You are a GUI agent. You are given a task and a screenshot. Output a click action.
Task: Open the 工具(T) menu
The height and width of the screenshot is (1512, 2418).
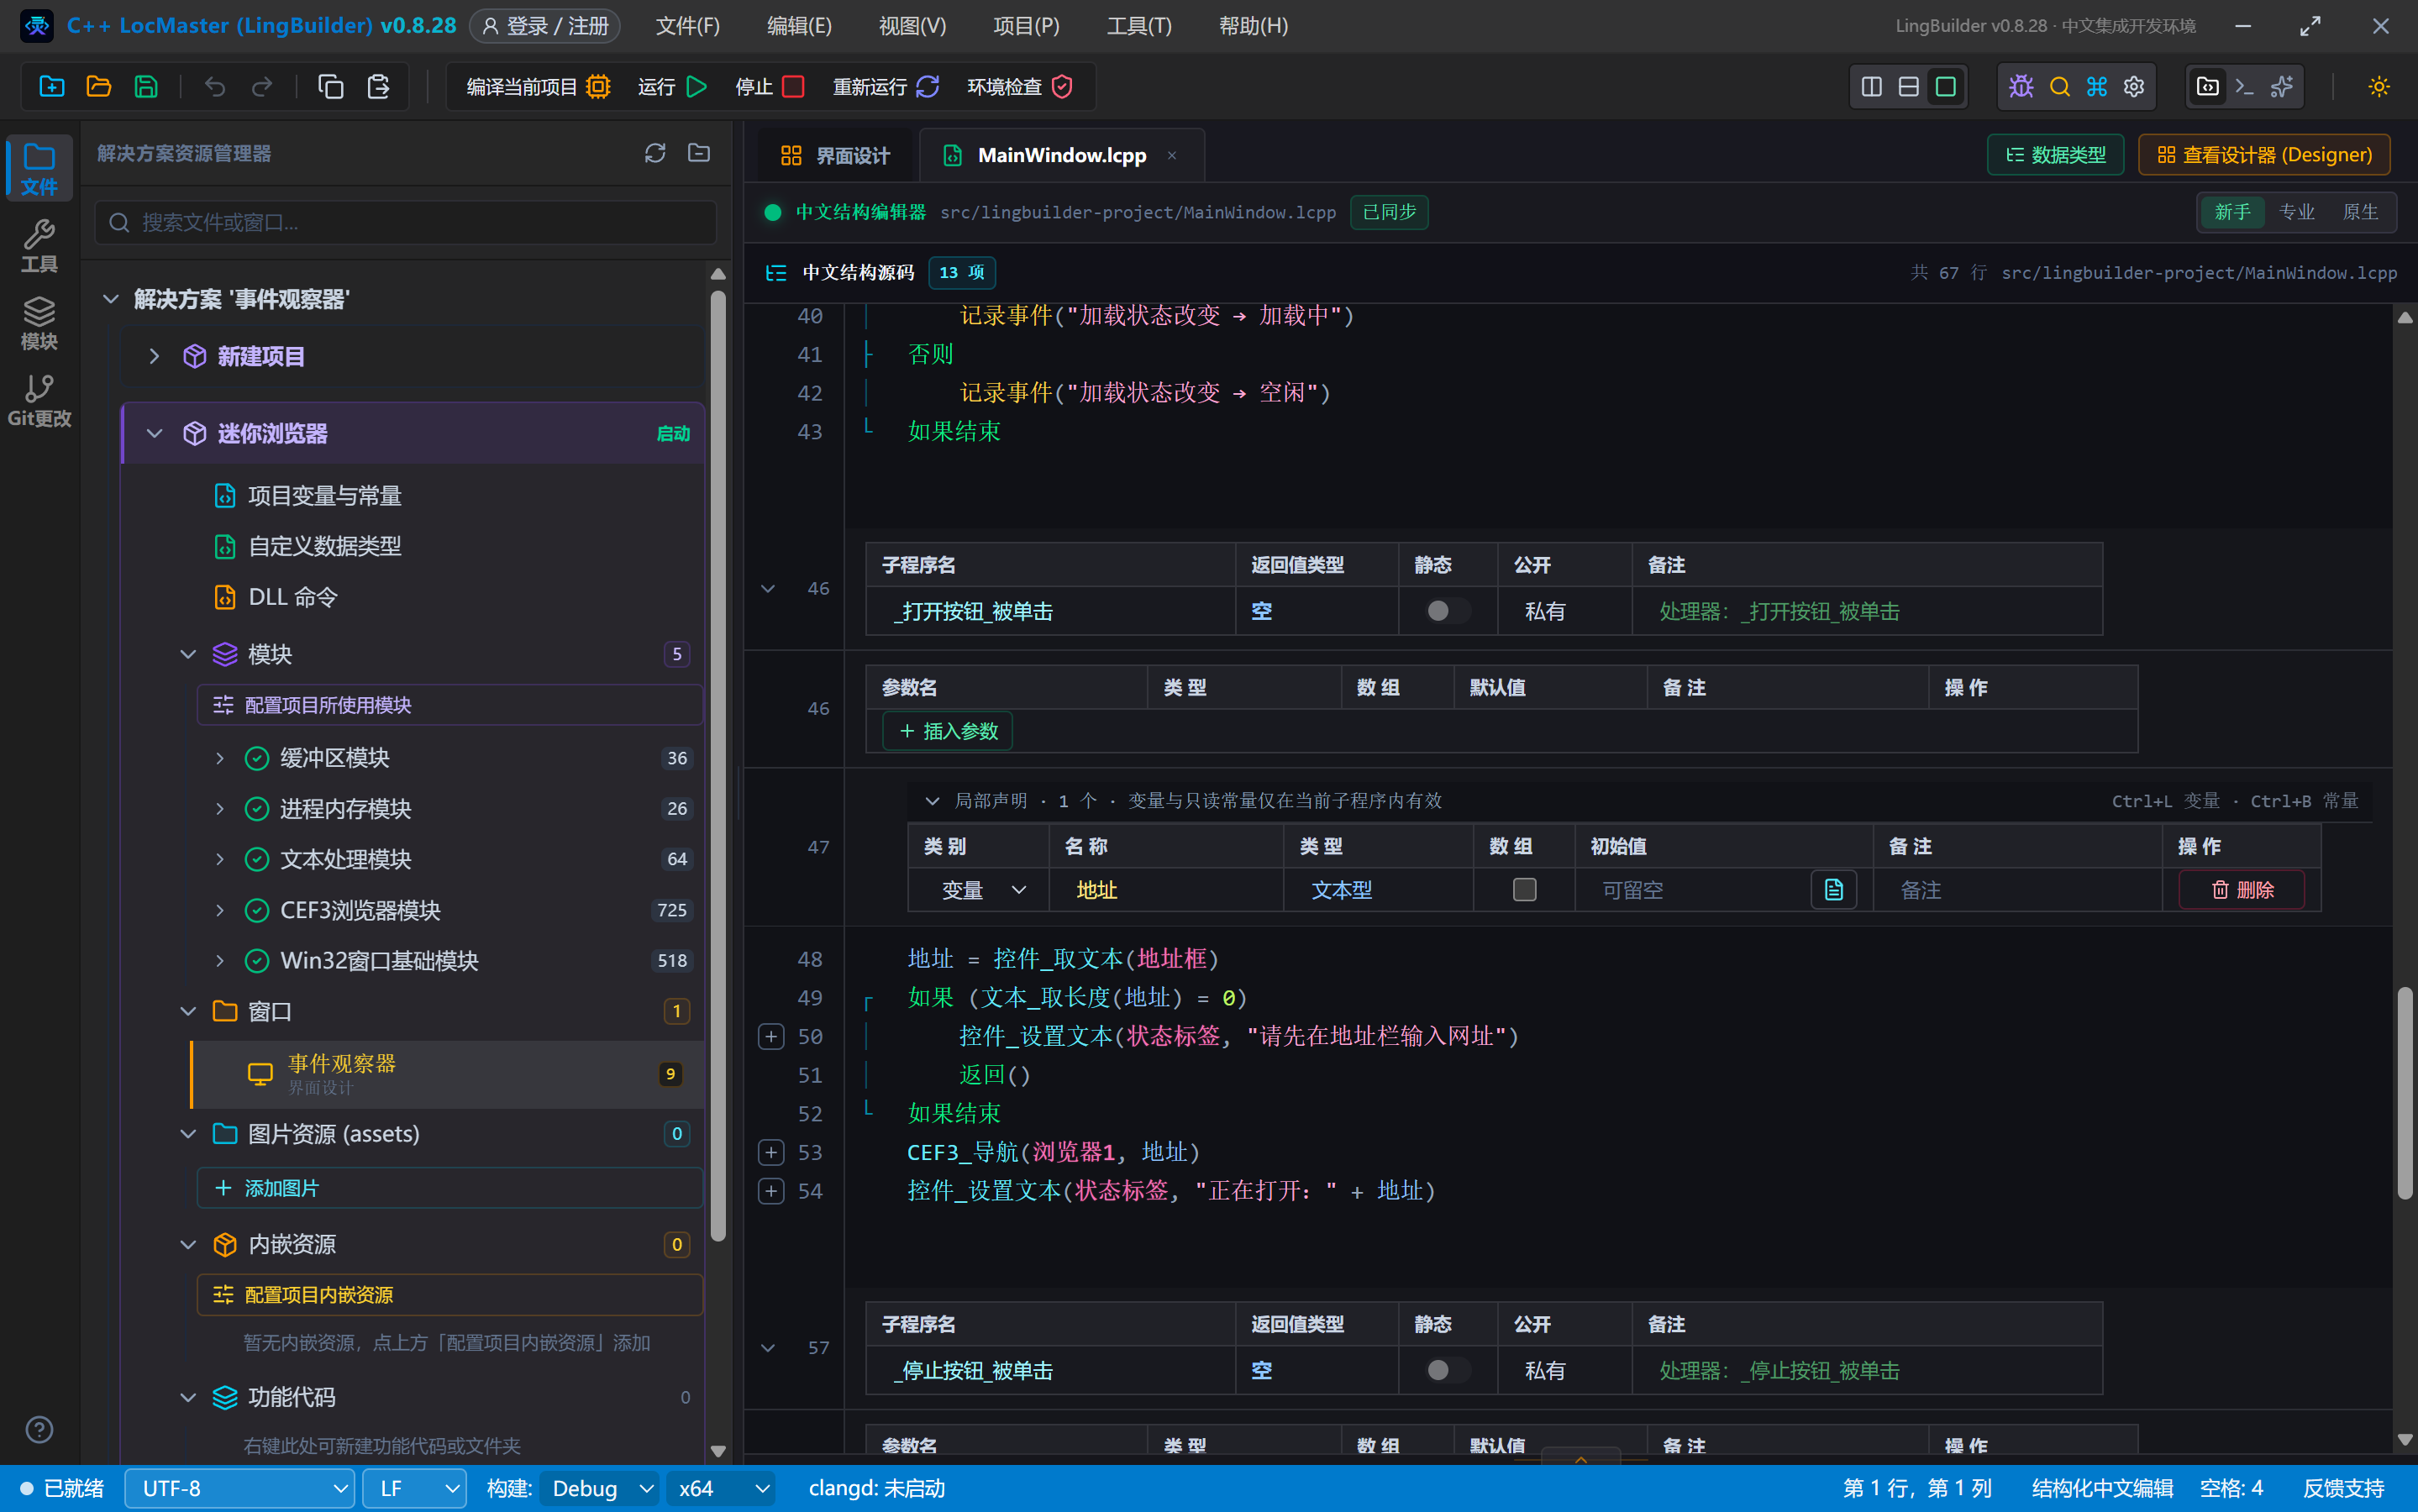tap(1138, 26)
